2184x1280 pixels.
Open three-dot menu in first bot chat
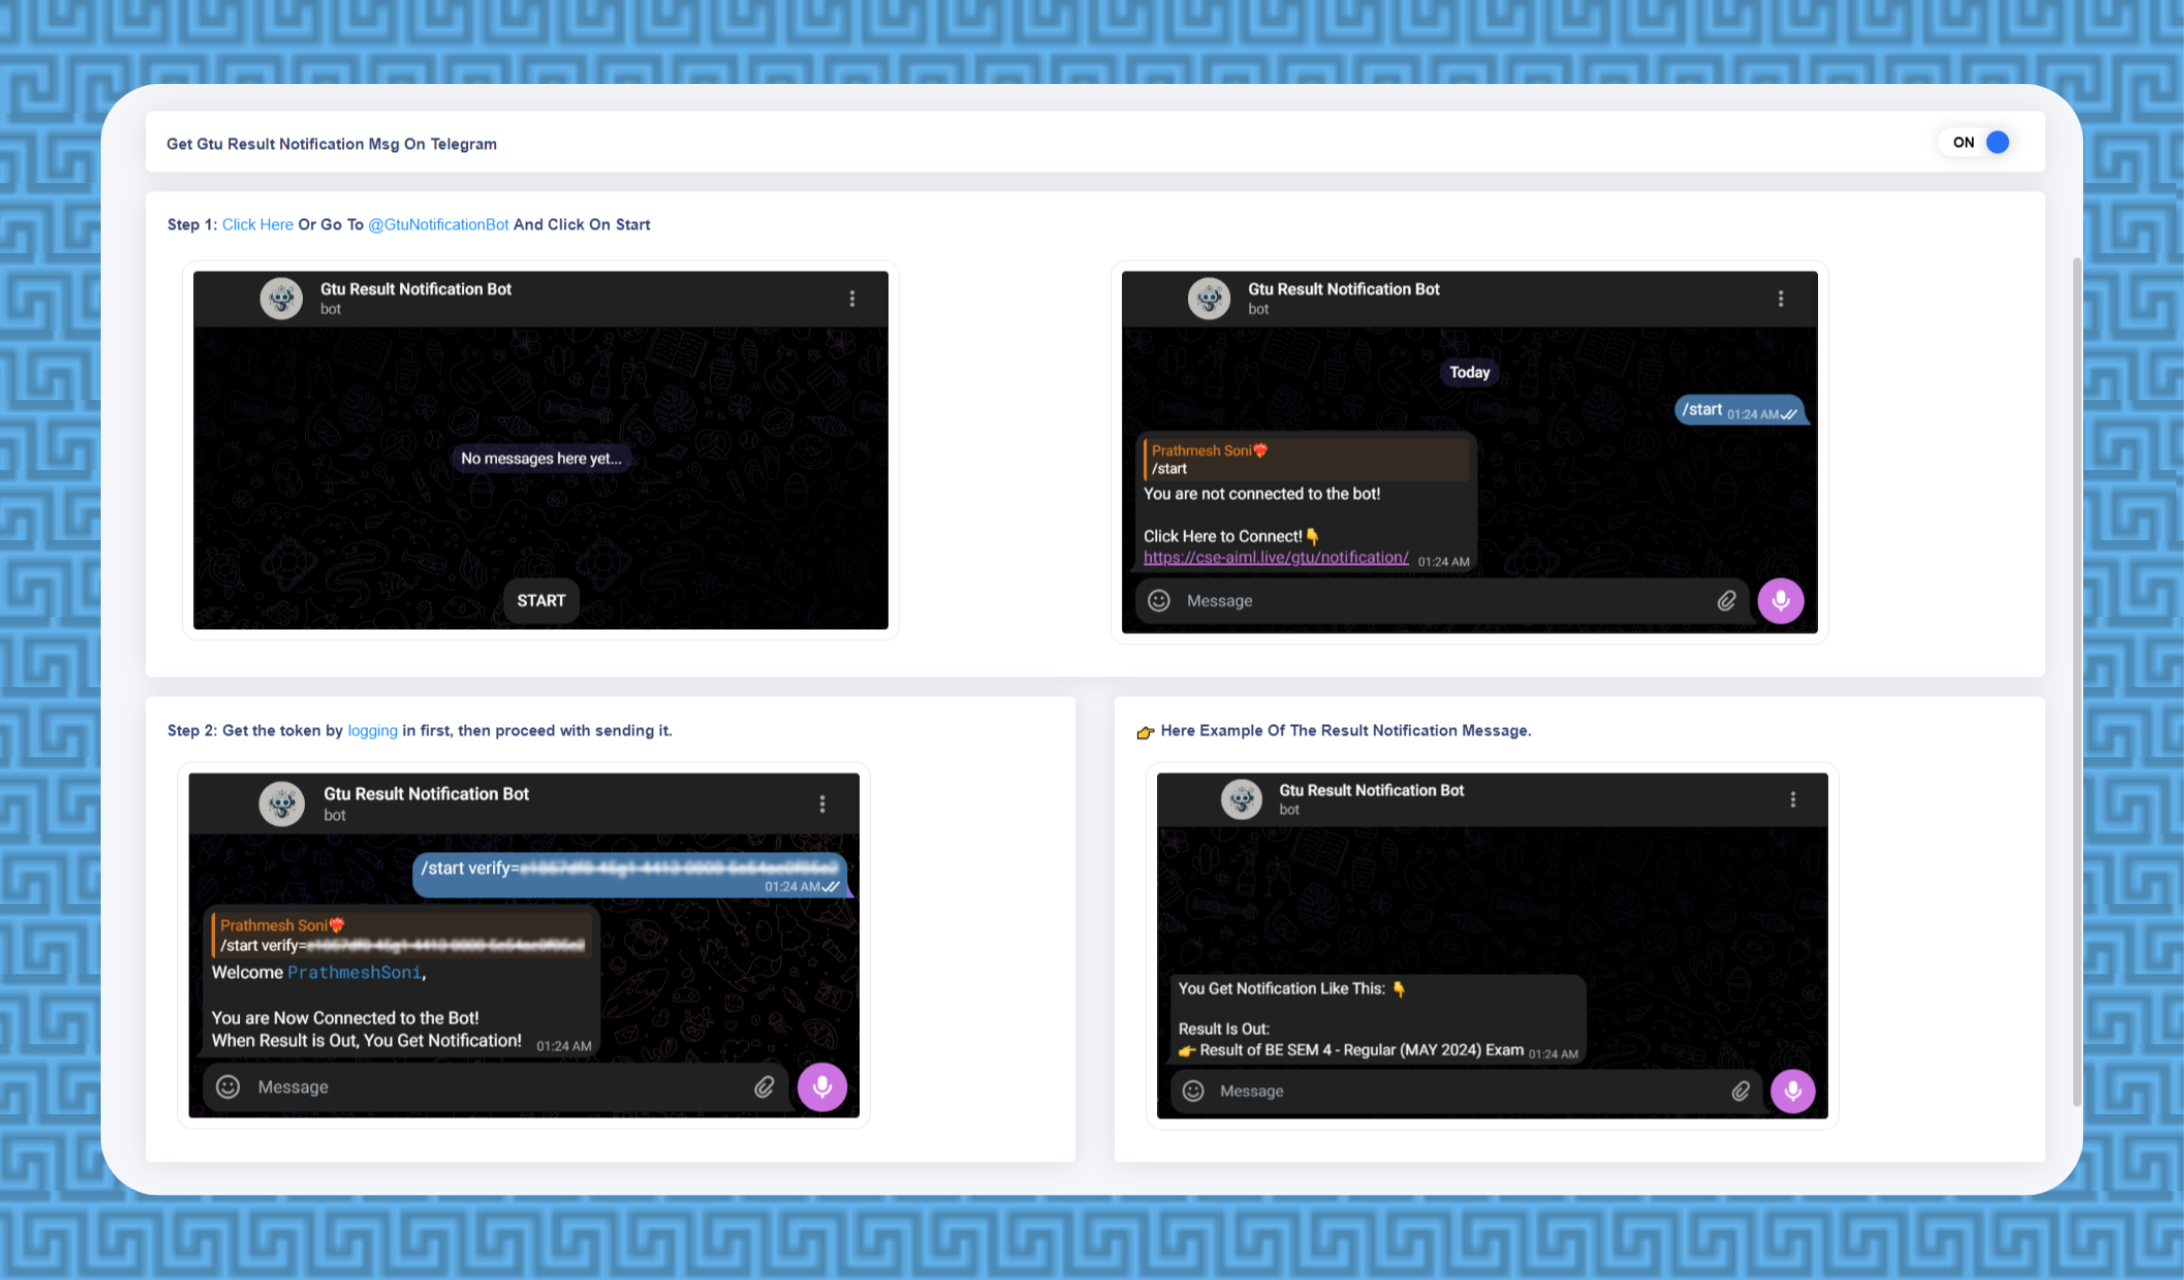[x=852, y=298]
